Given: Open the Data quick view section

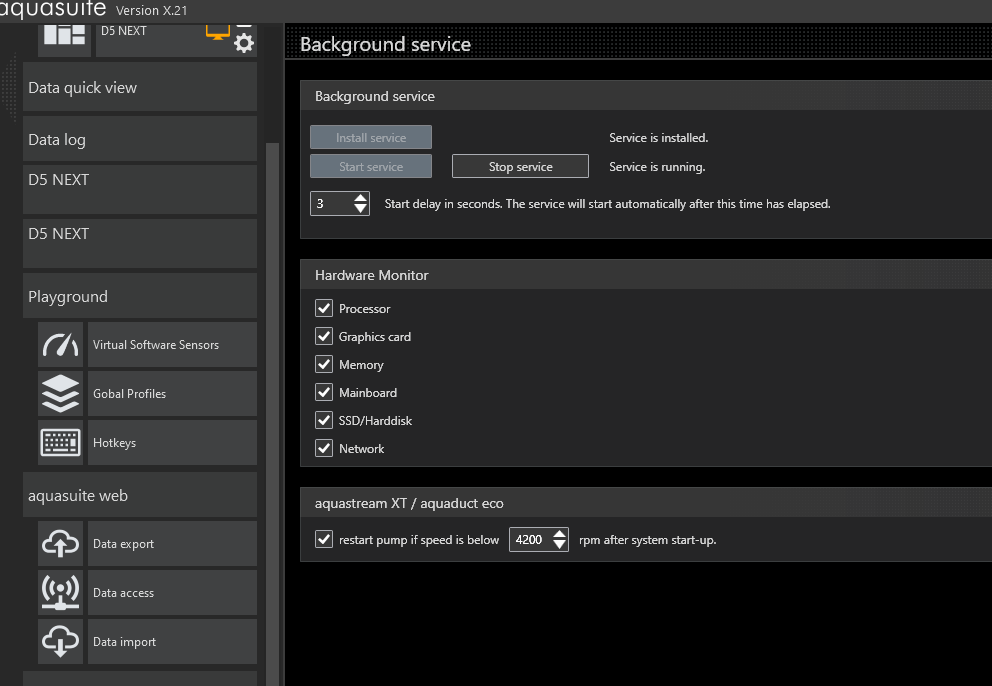Looking at the screenshot, I should (140, 88).
